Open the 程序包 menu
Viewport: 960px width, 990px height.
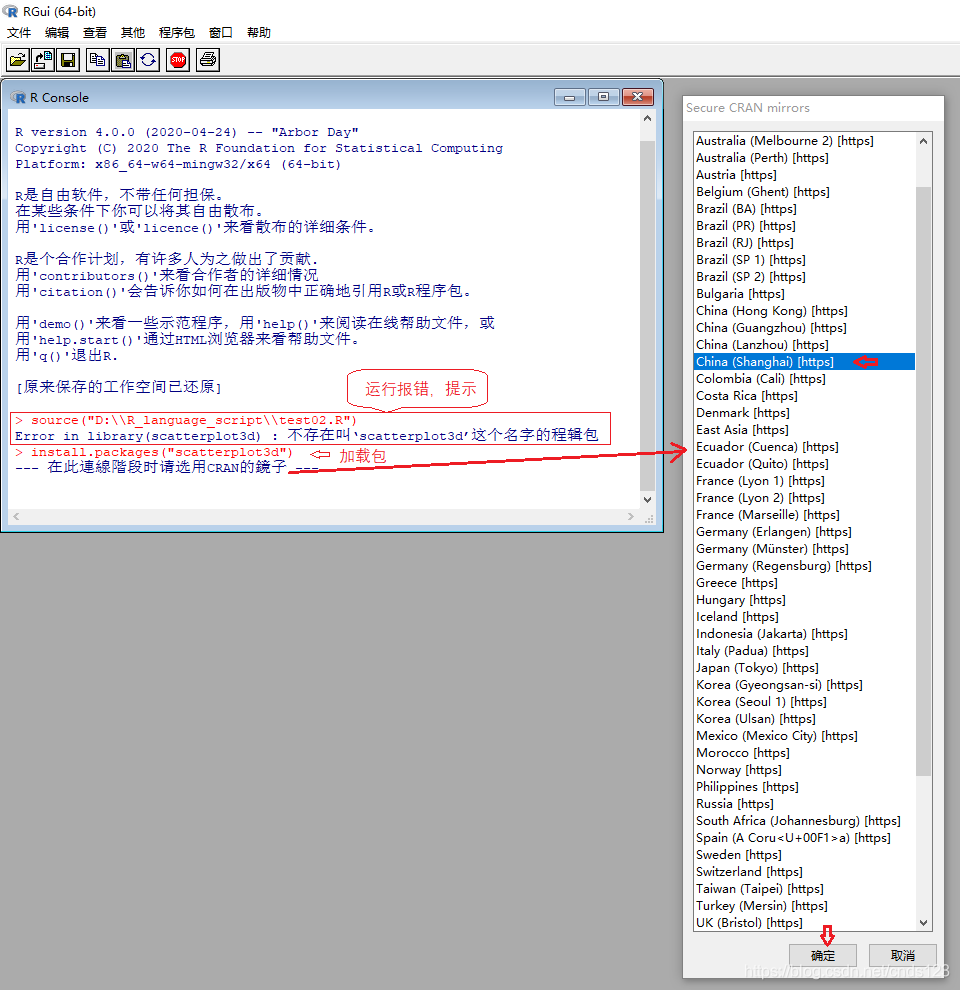[176, 32]
